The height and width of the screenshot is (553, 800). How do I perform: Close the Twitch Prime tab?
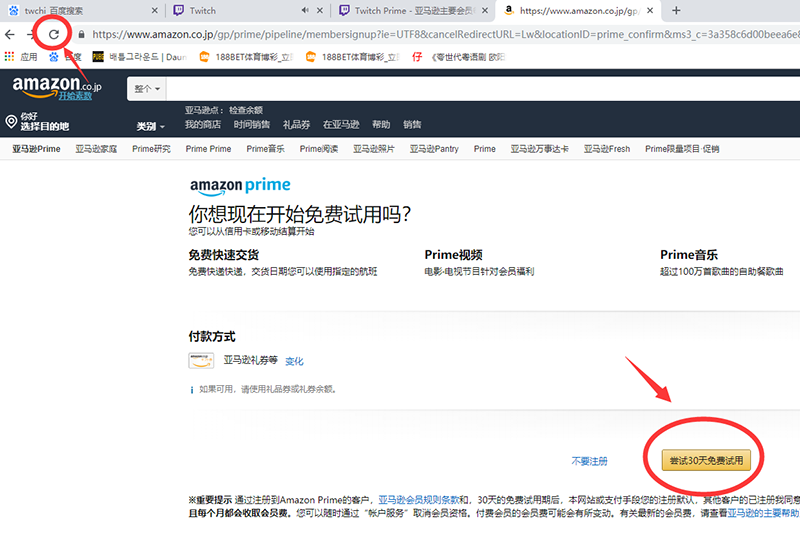[x=485, y=10]
